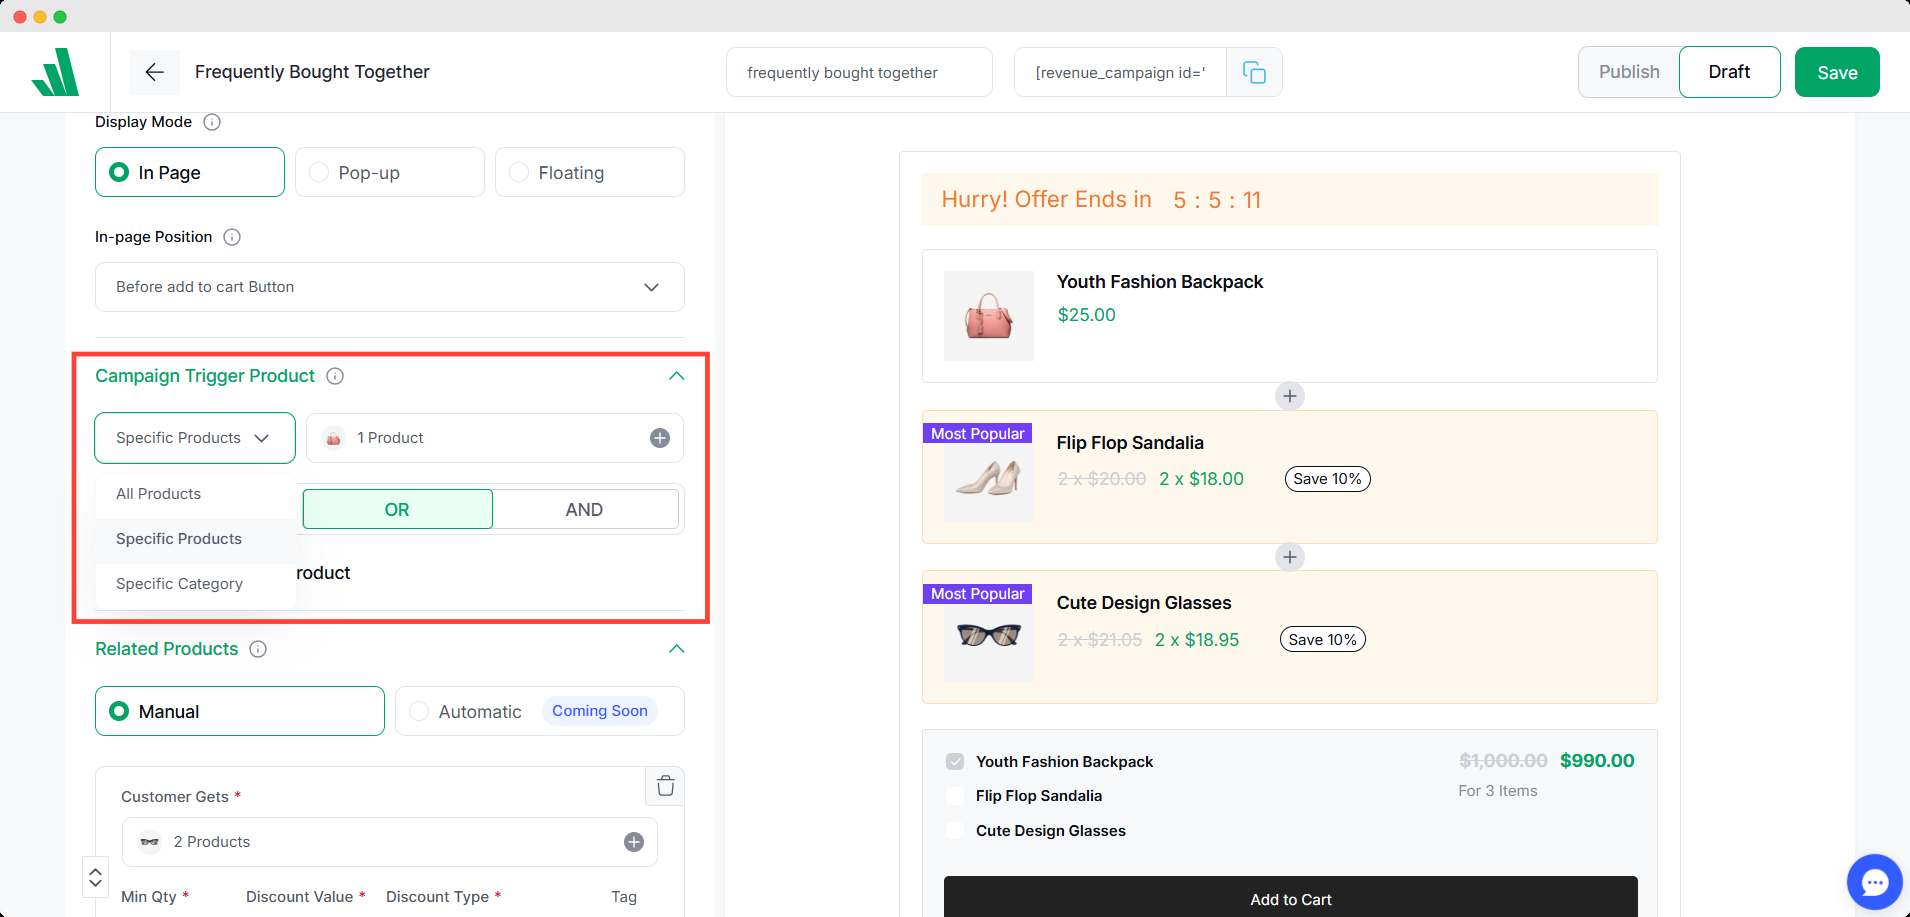Click the Publish status button
The width and height of the screenshot is (1910, 917).
point(1629,72)
